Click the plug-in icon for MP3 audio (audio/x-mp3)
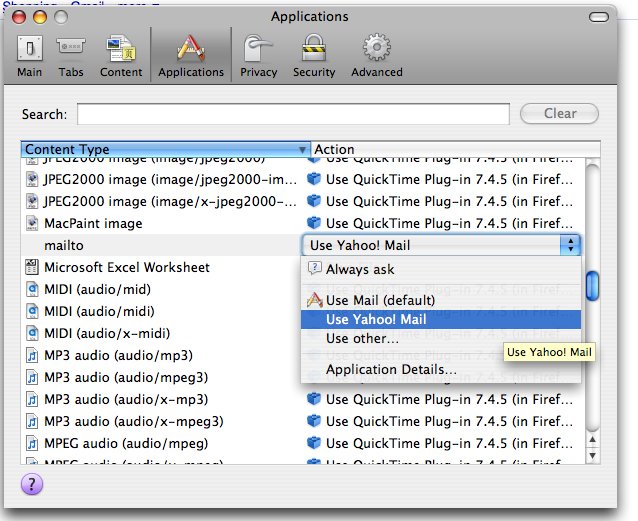The width and height of the screenshot is (638, 521). click(314, 399)
